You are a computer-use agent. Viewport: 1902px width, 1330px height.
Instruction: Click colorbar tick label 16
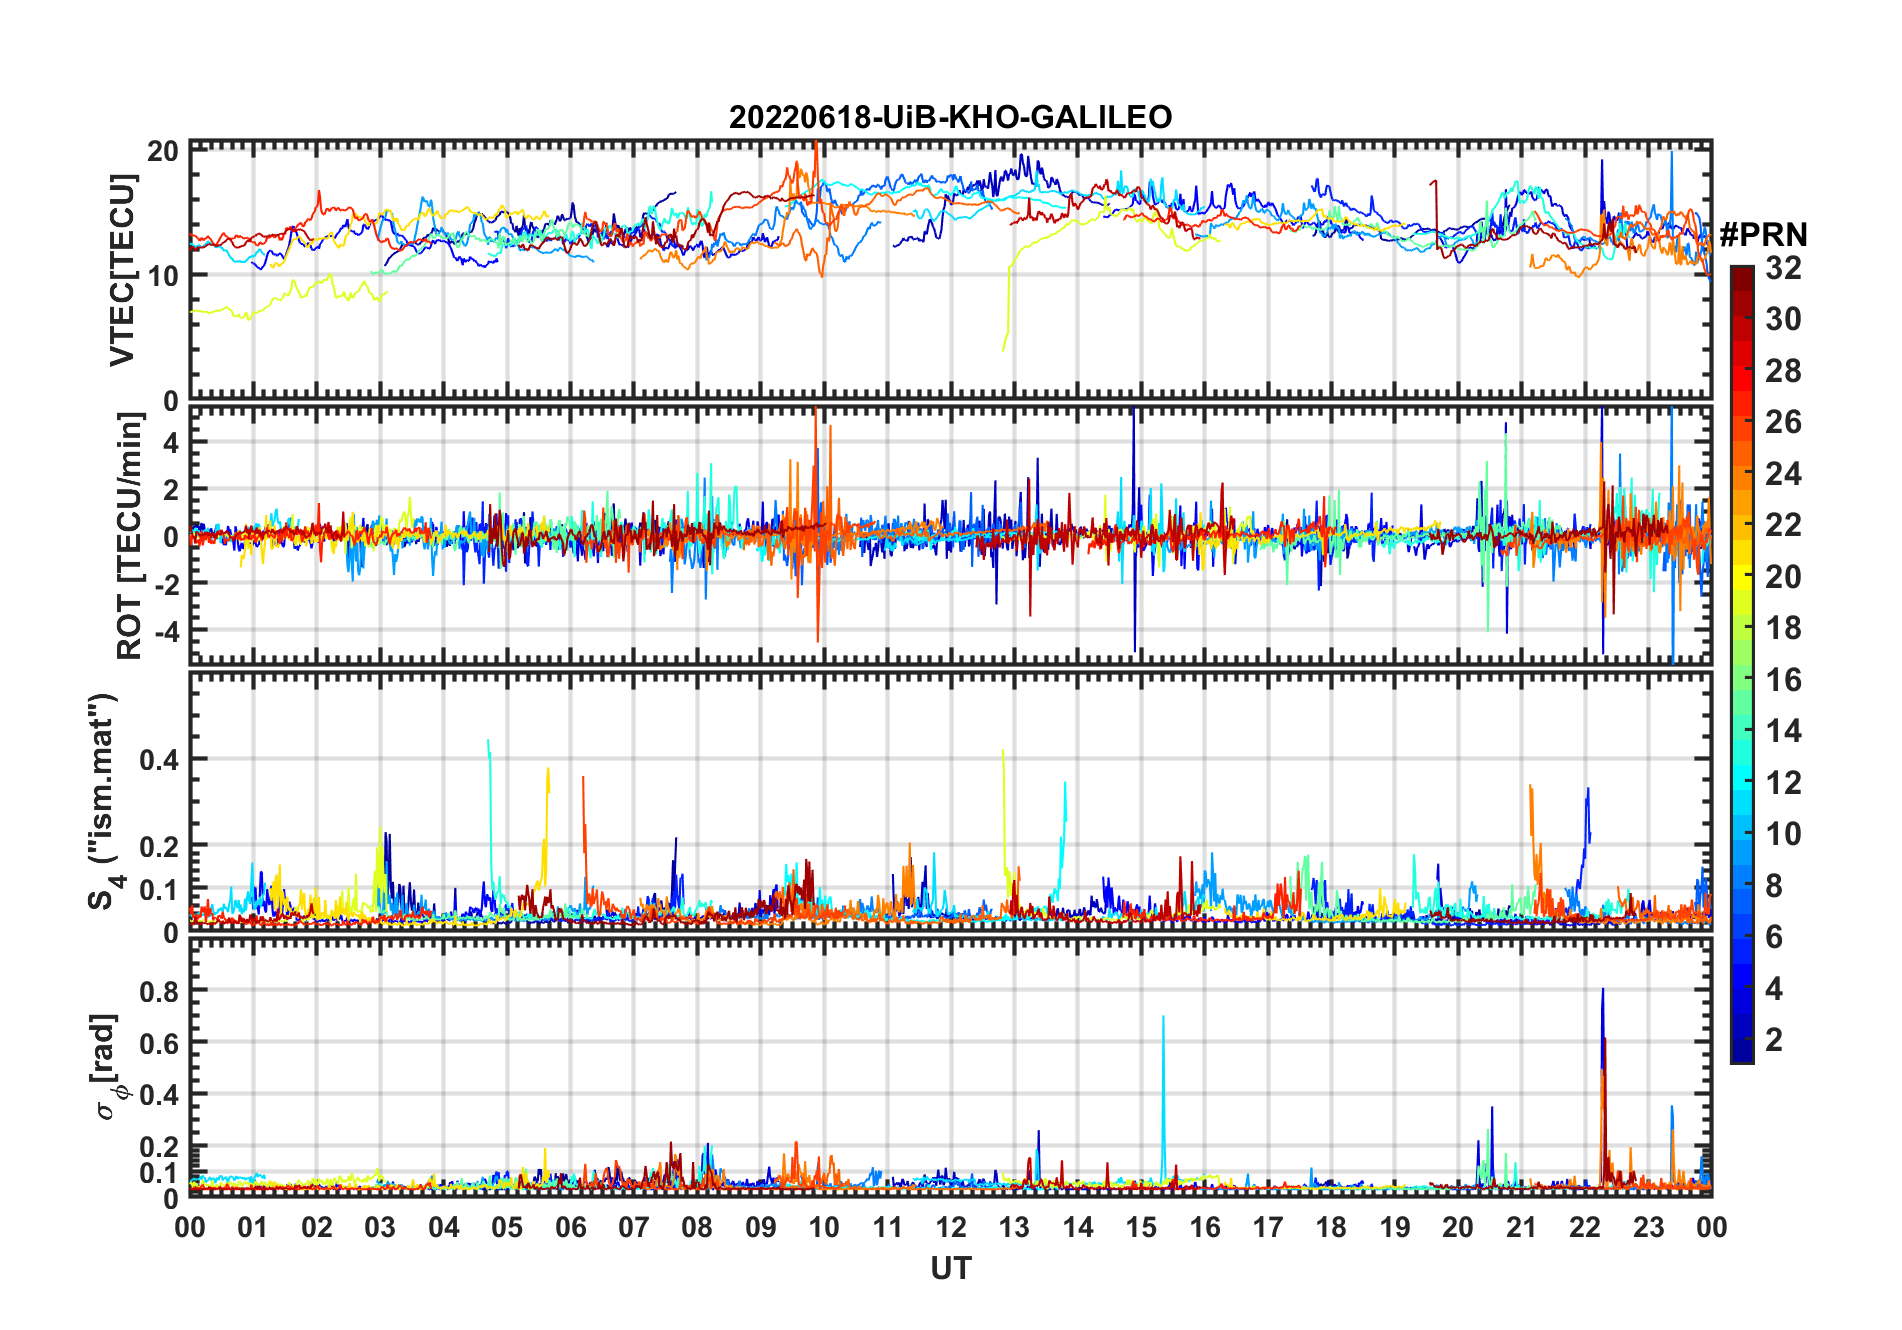coord(1783,680)
